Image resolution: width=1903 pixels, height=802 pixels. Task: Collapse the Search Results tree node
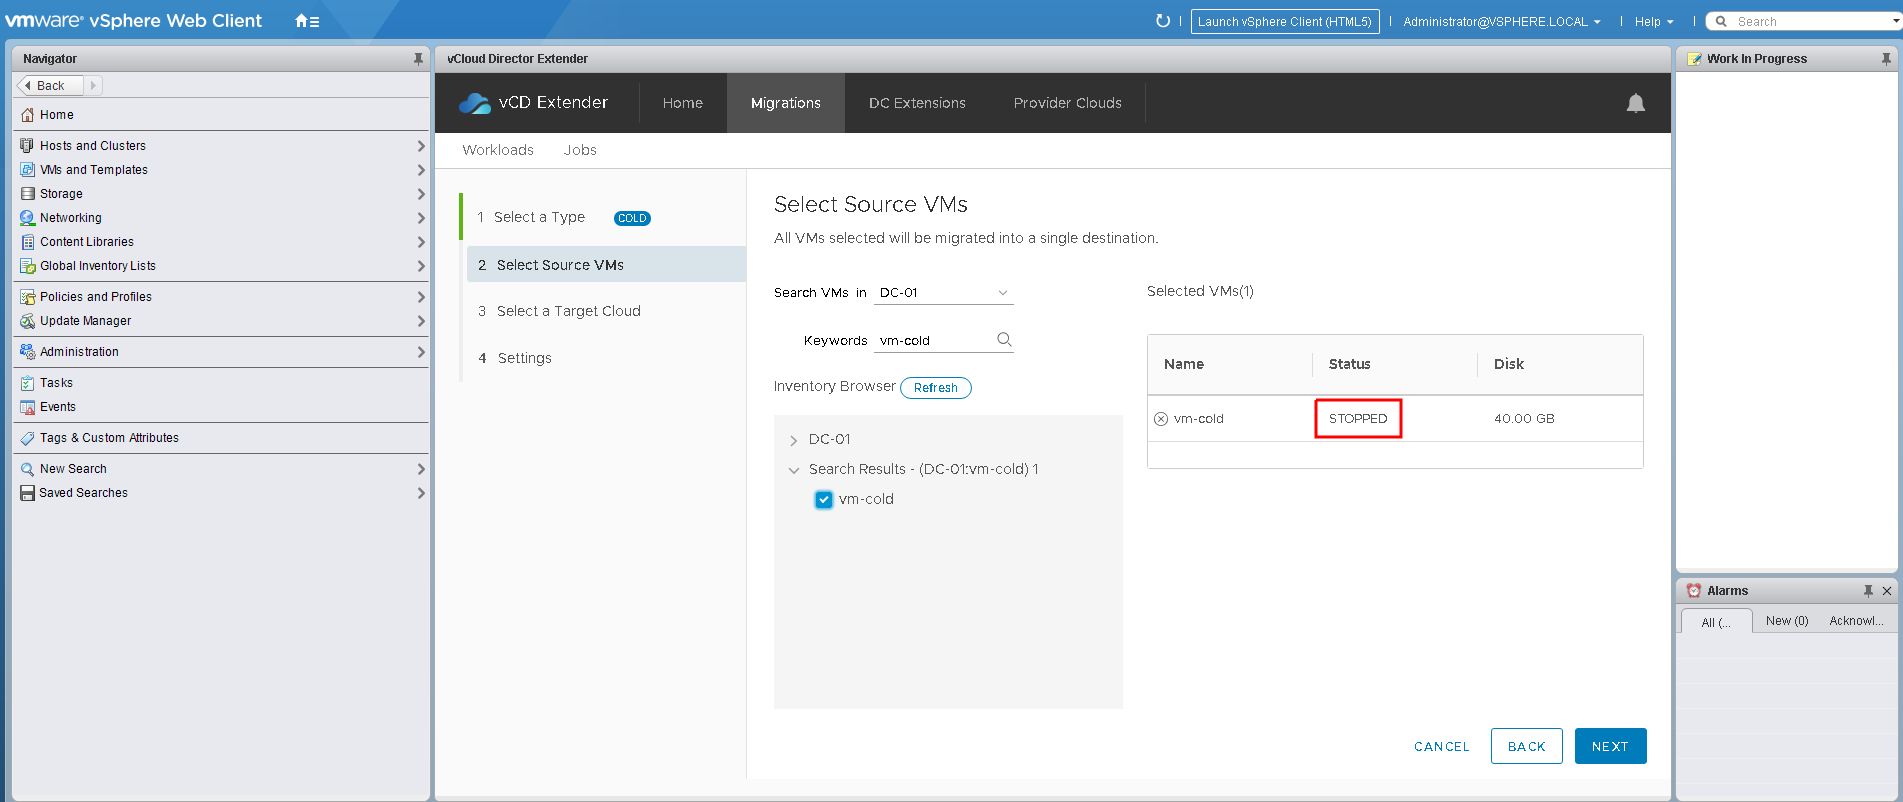tap(794, 470)
